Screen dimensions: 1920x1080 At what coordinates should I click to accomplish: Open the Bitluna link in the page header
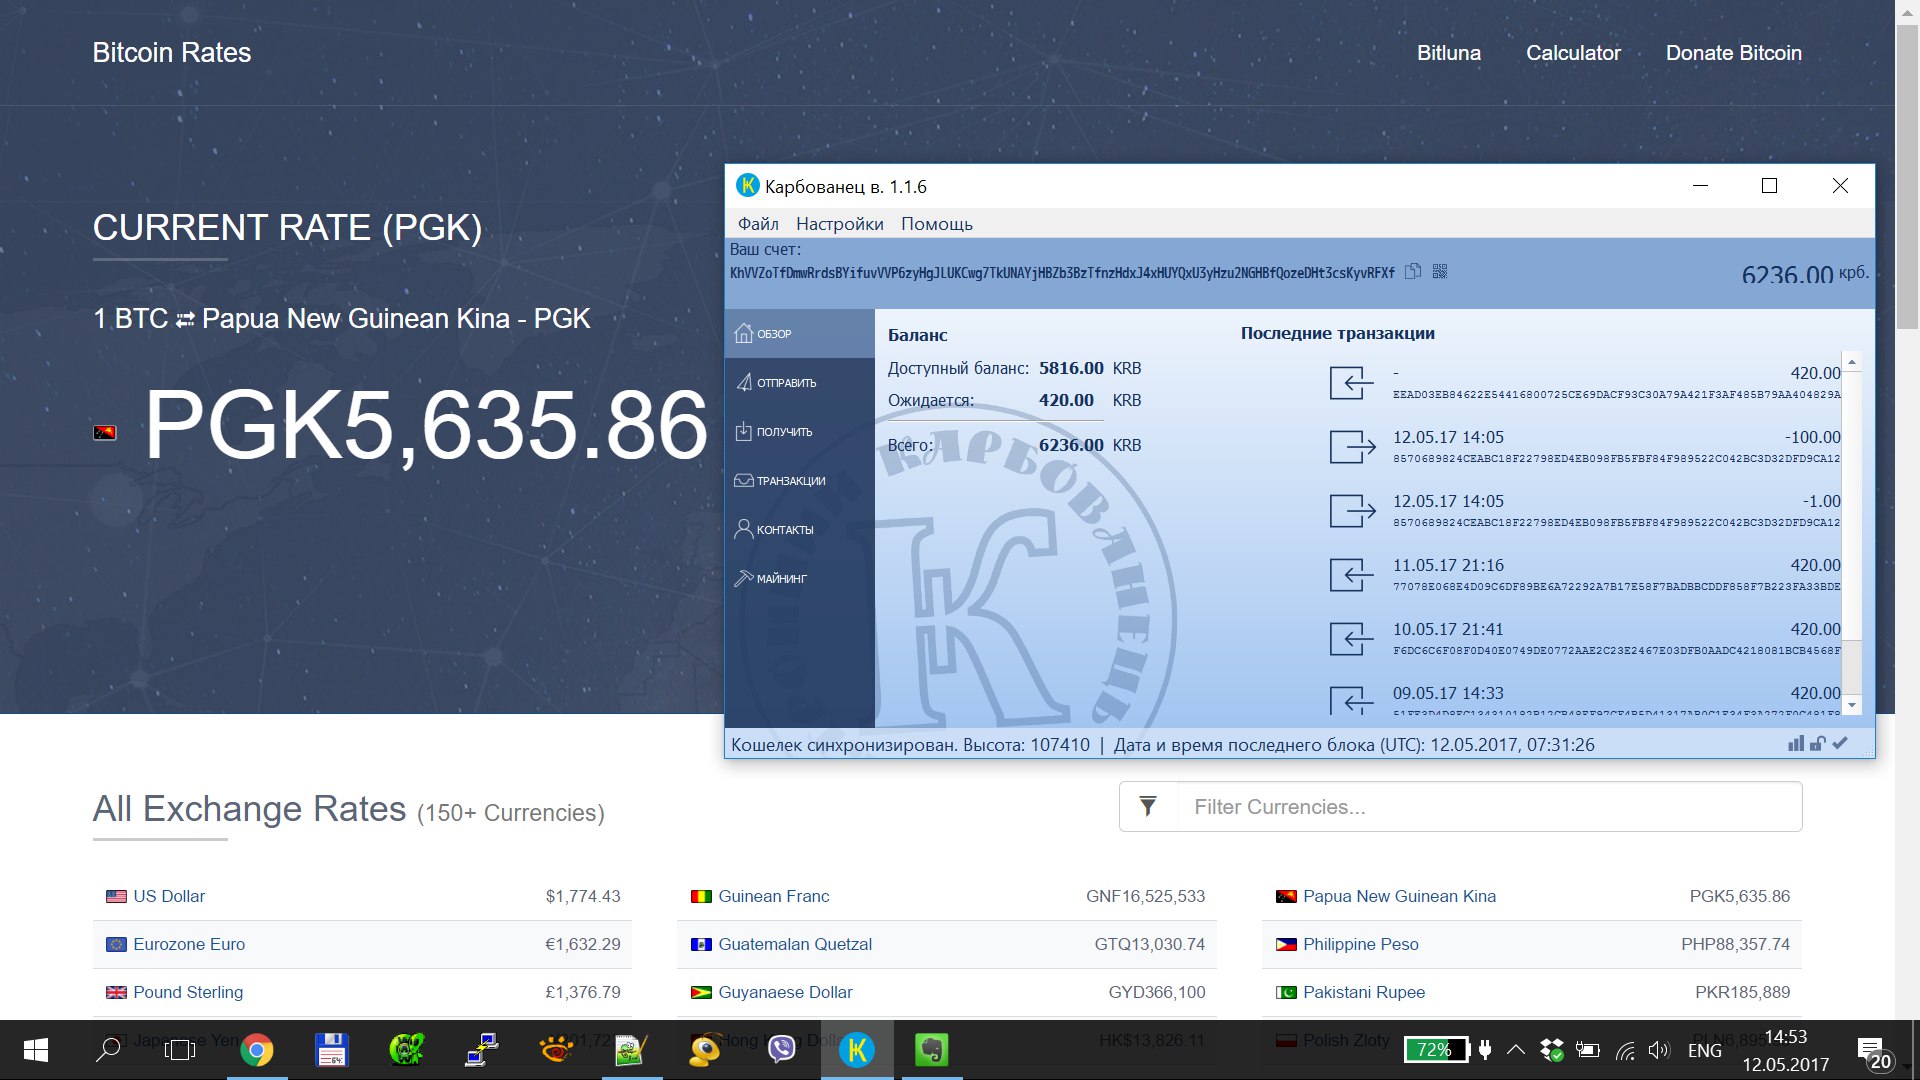[x=1448, y=53]
